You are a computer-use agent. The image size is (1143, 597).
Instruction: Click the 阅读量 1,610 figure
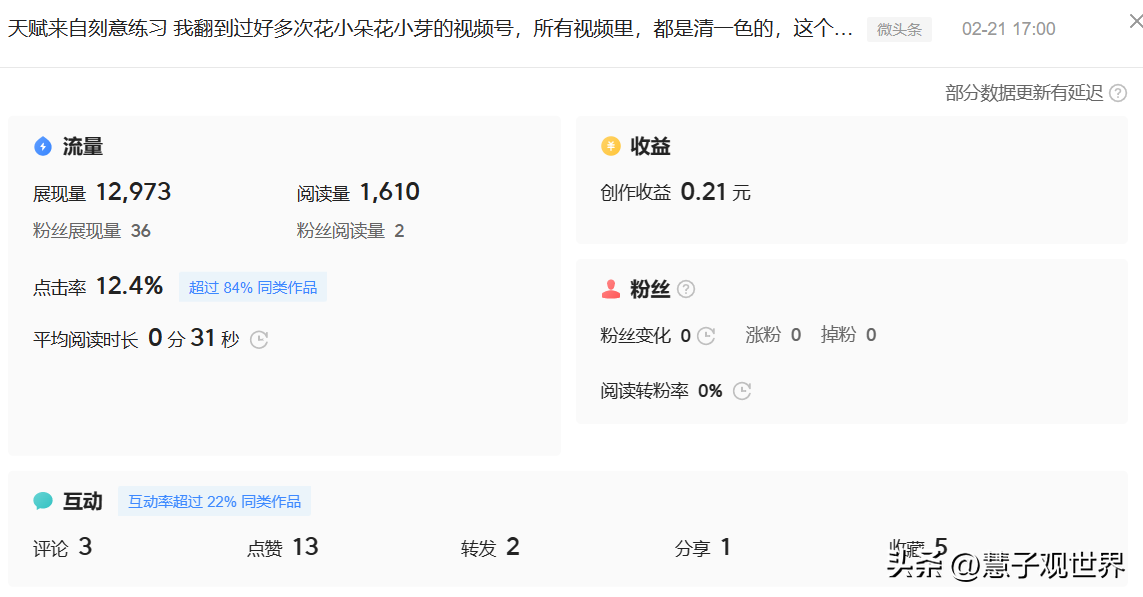click(389, 192)
